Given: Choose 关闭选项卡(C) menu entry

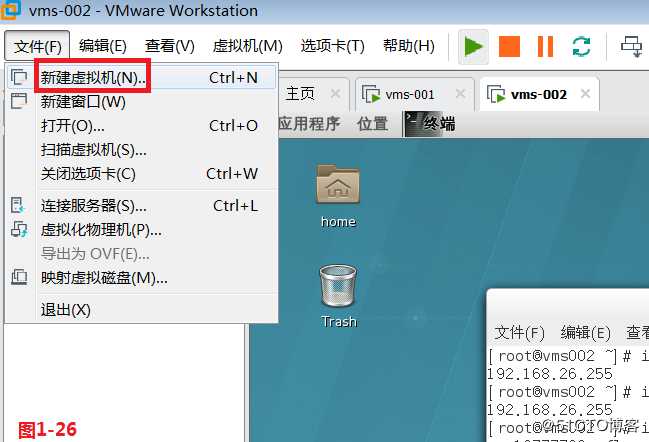Looking at the screenshot, I should 142,173.
